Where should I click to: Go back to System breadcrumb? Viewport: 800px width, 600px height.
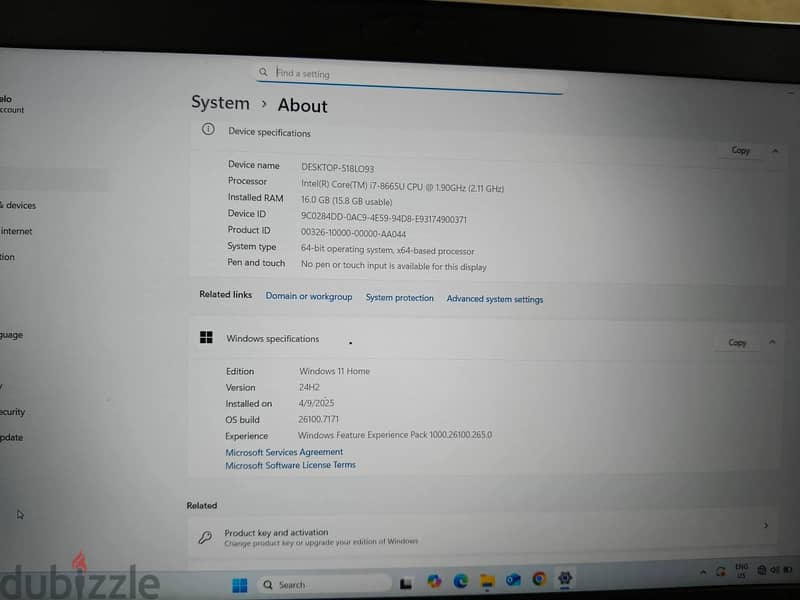(220, 103)
